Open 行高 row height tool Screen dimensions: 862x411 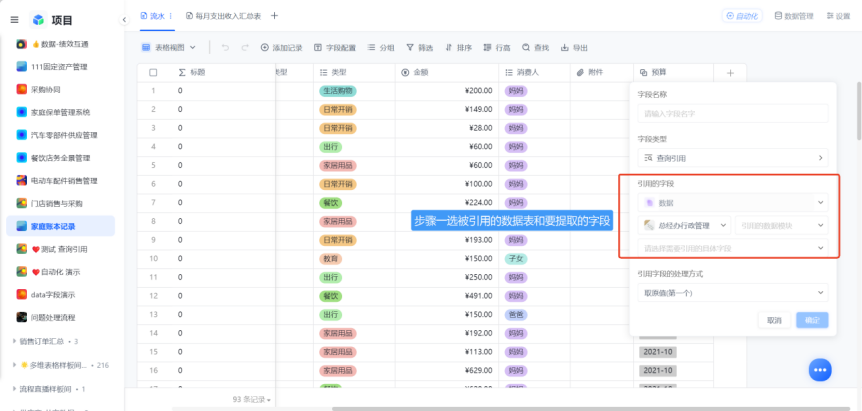(x=497, y=48)
